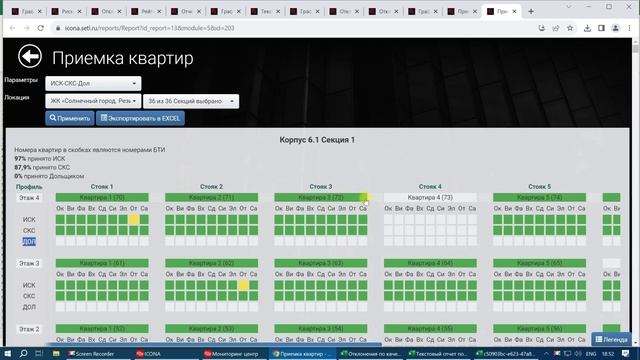This screenshot has width=640, height=360.
Task: Switch to Мониторинг центр taskbar window
Action: (232, 353)
